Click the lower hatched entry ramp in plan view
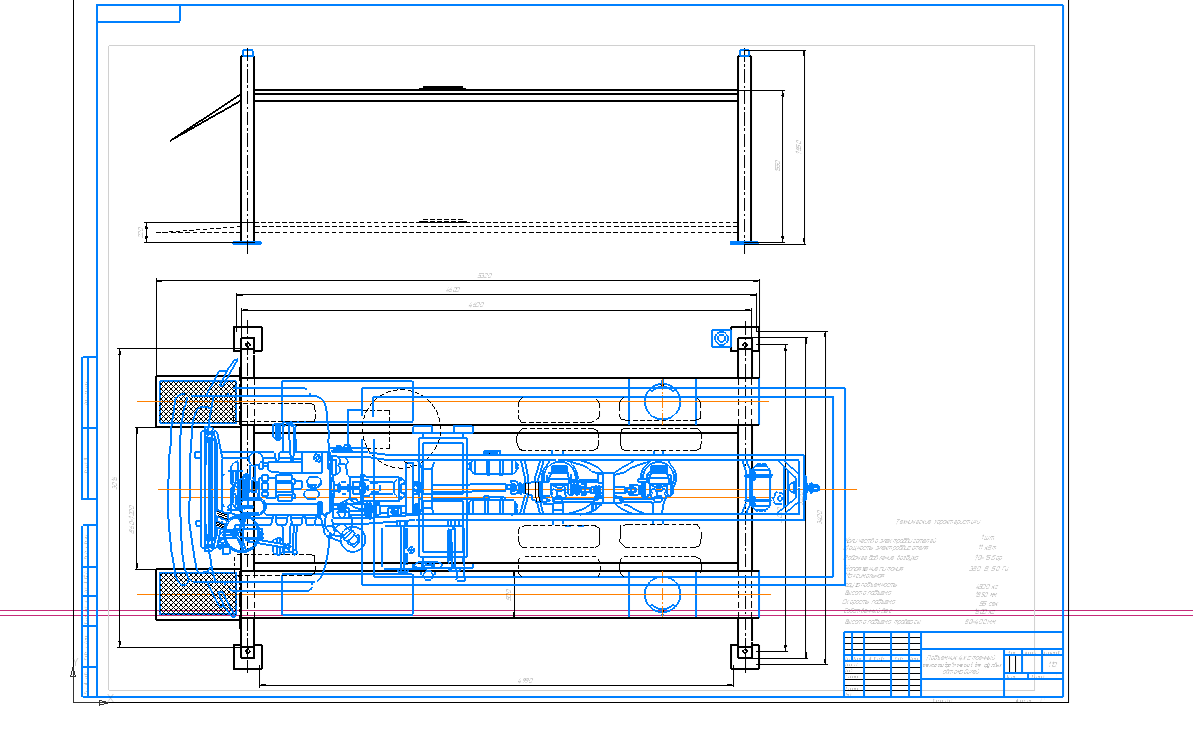The height and width of the screenshot is (741, 1193). pyautogui.click(x=198, y=593)
